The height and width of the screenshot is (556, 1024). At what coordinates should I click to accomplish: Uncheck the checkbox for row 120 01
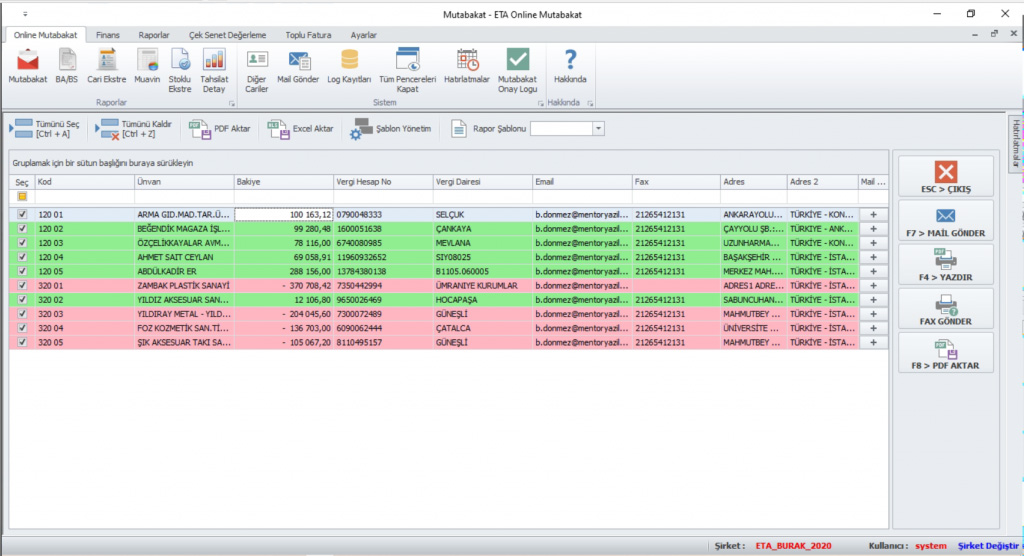(x=22, y=214)
